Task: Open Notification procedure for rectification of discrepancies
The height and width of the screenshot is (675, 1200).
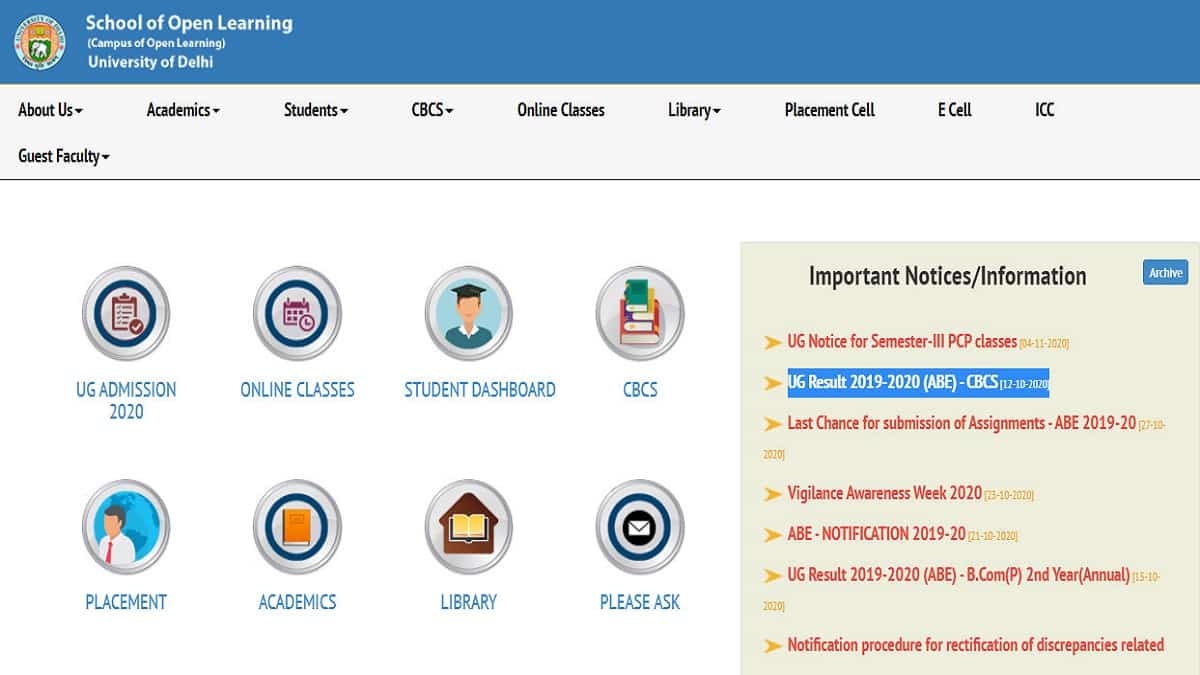Action: [976, 646]
